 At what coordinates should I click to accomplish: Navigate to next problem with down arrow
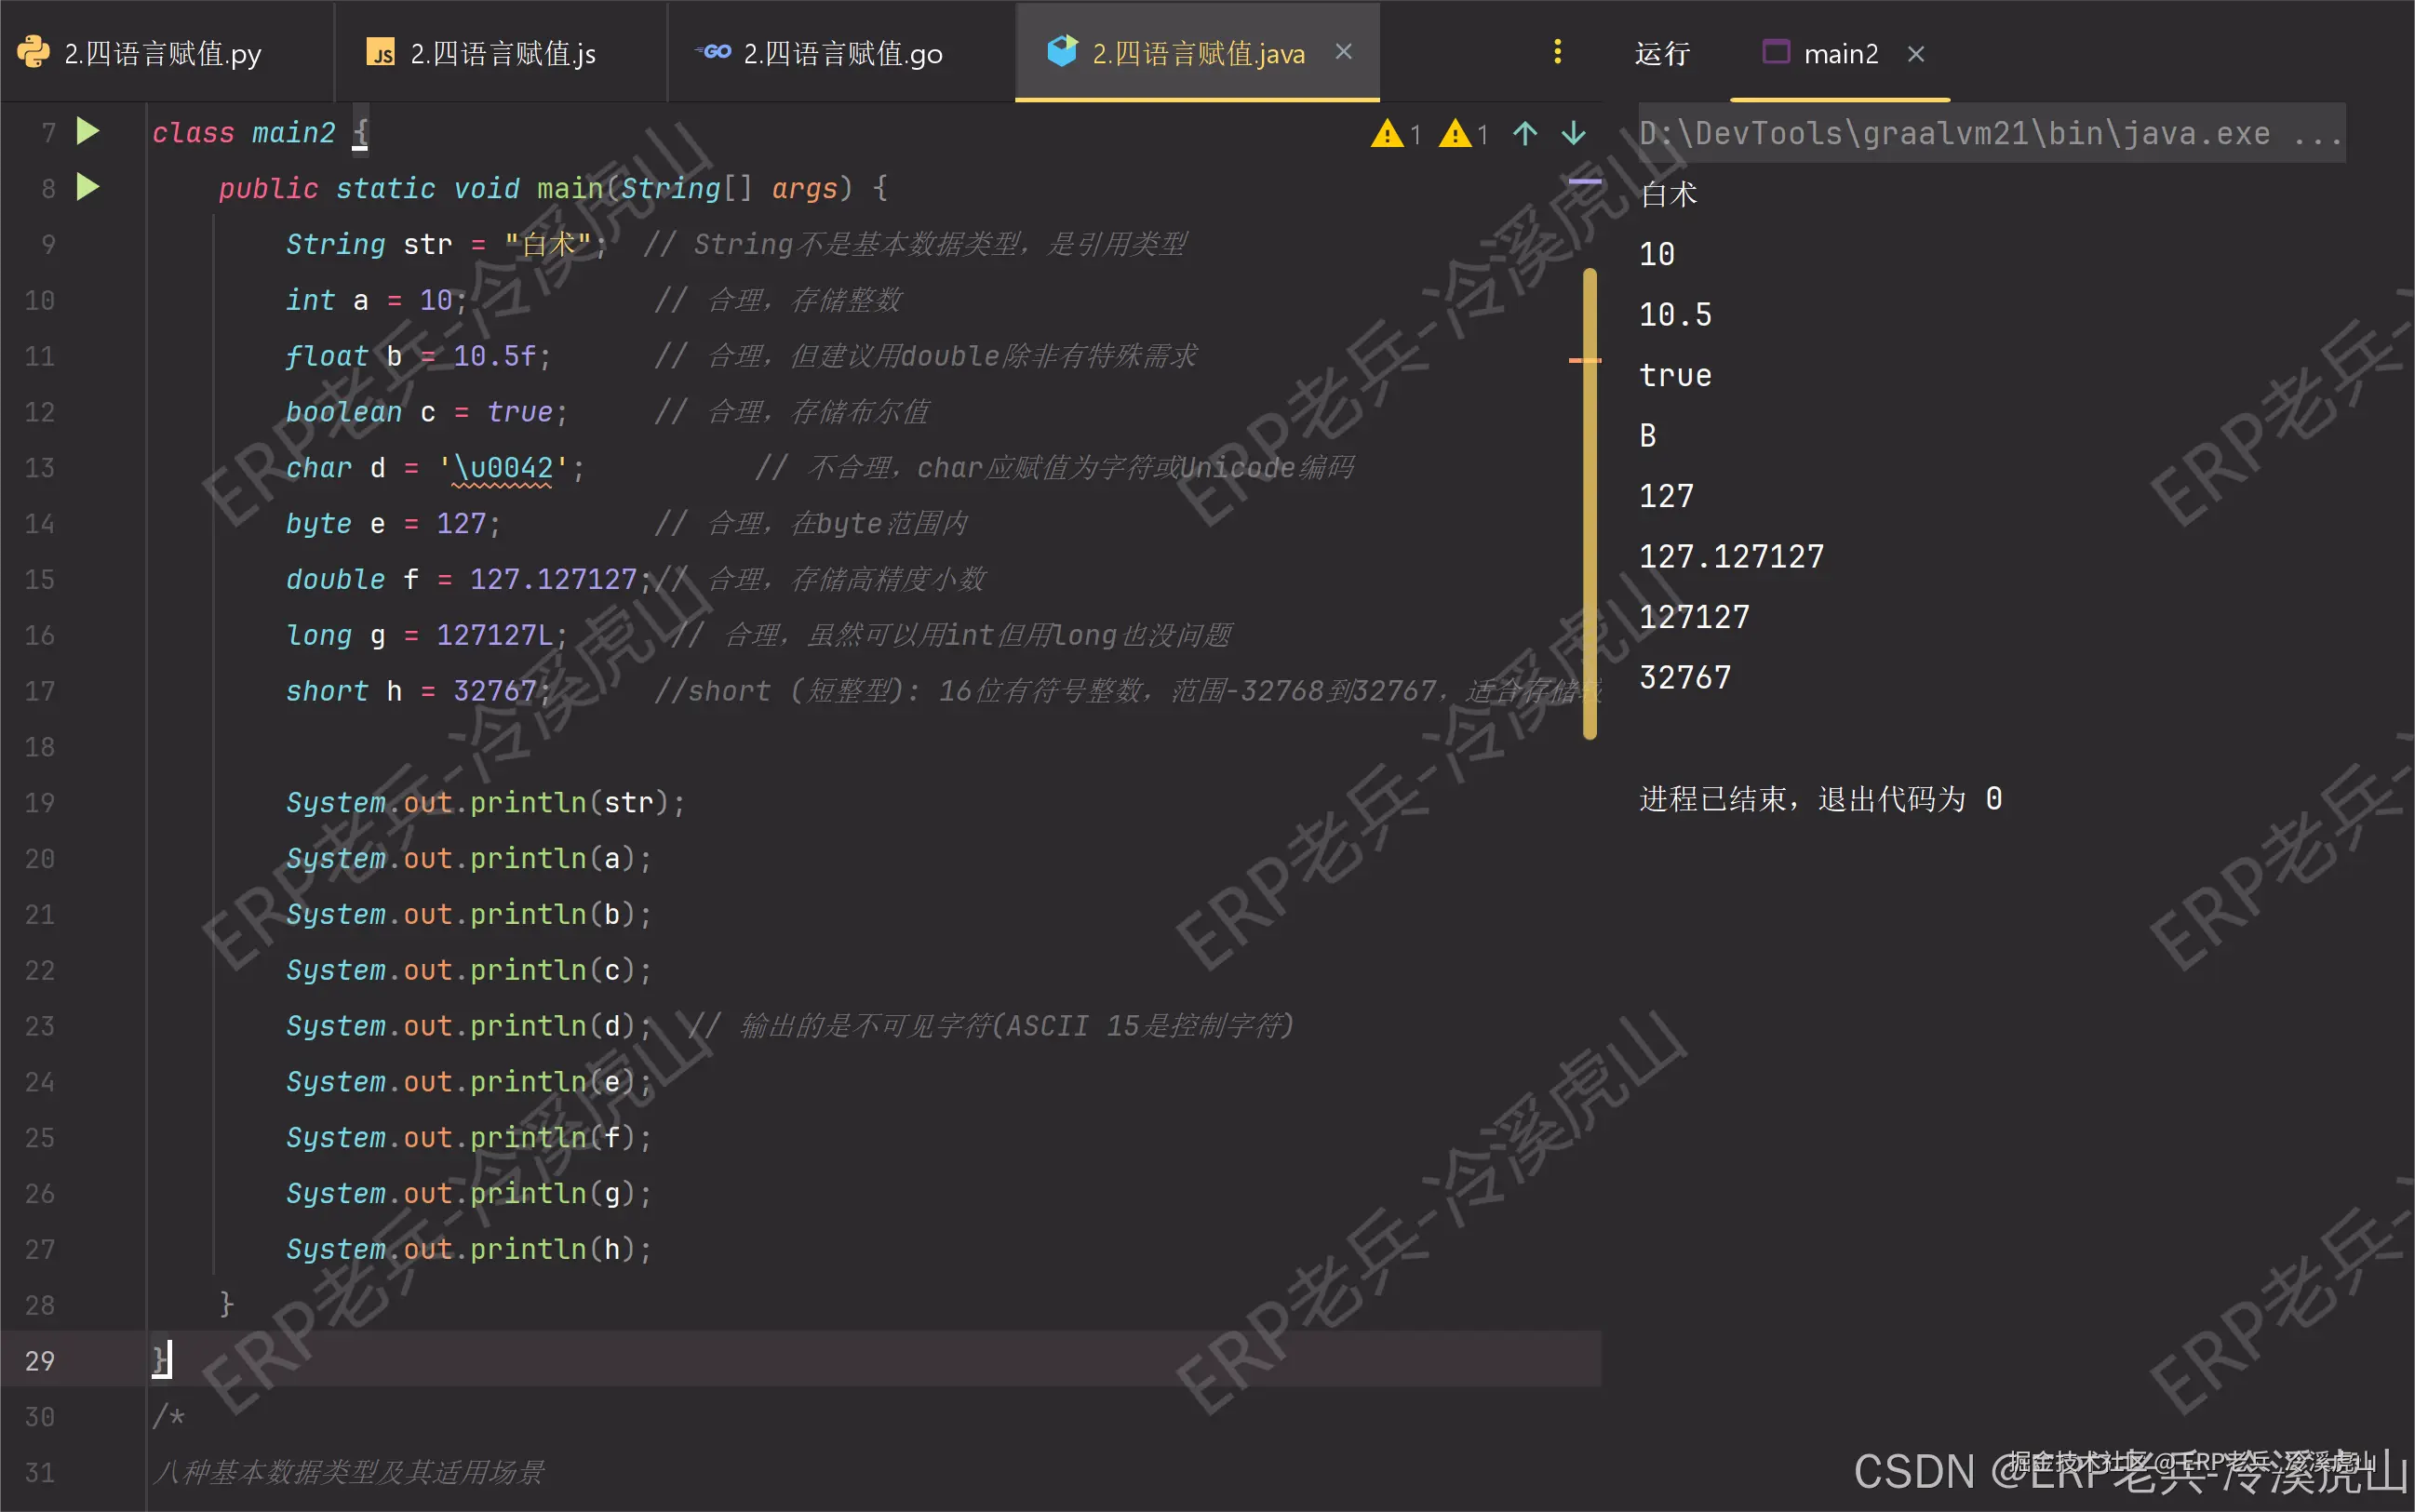click(x=1572, y=133)
